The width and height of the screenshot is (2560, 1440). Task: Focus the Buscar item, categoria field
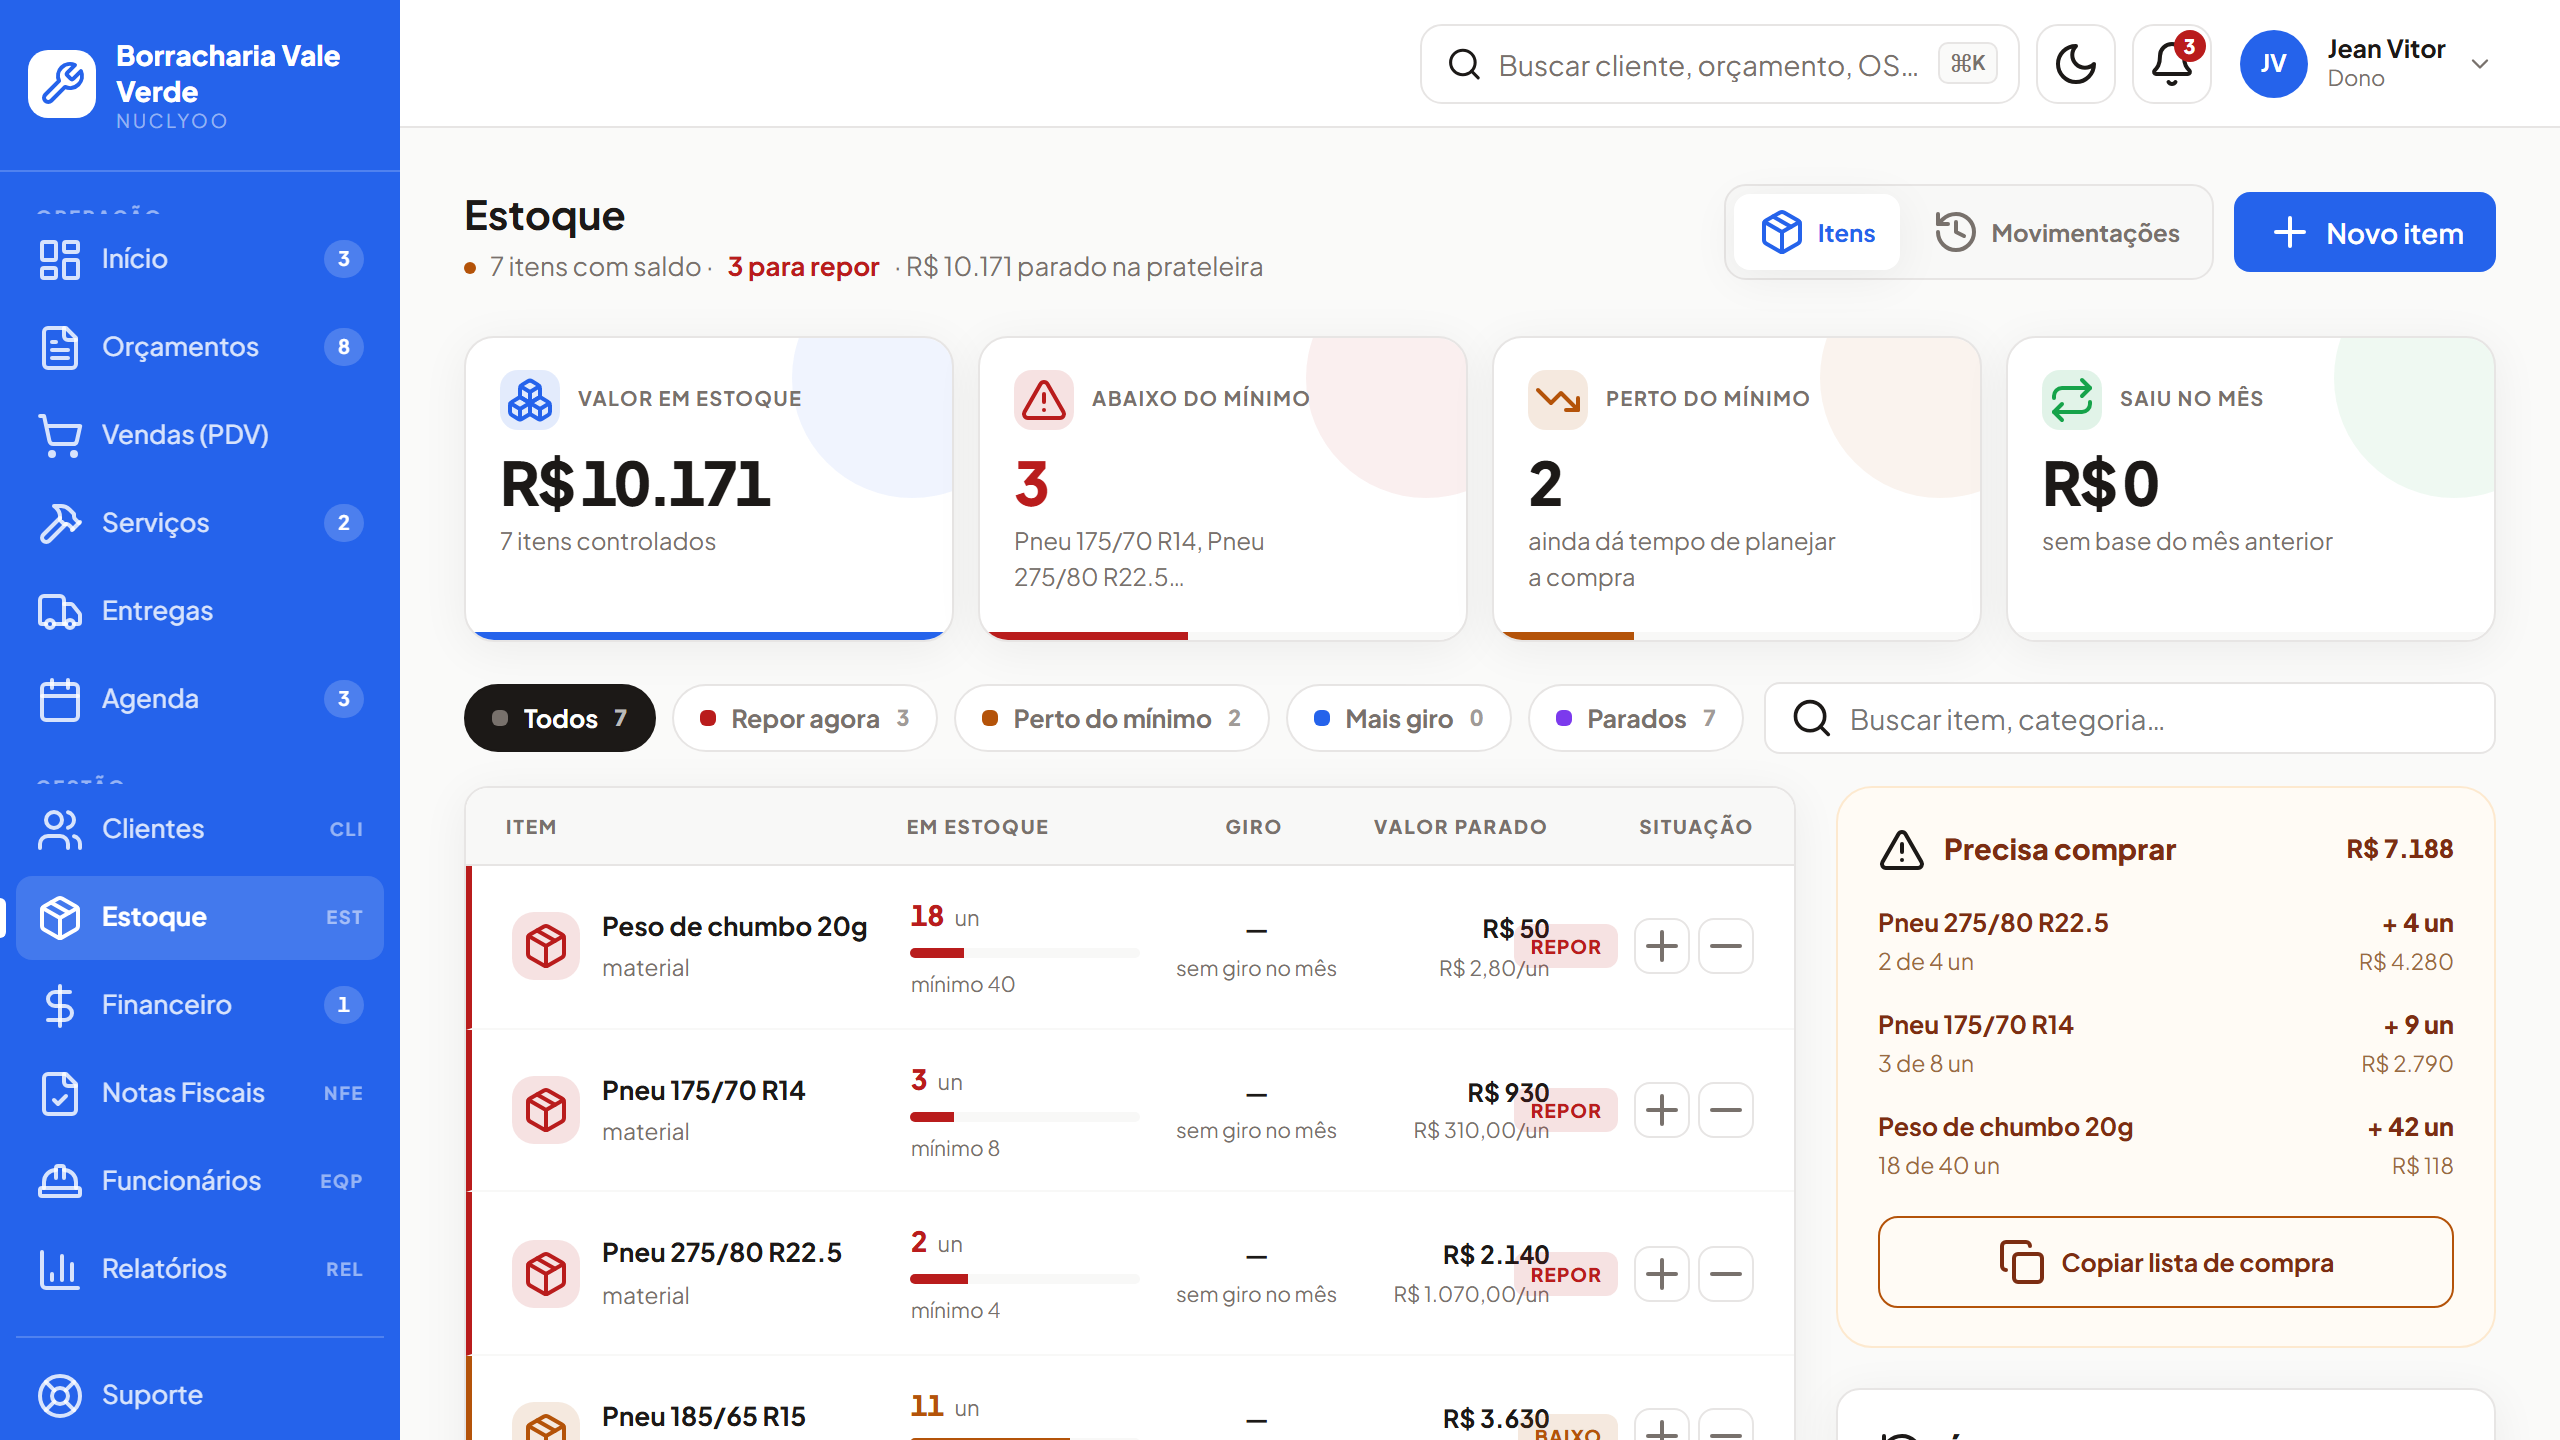click(2130, 718)
